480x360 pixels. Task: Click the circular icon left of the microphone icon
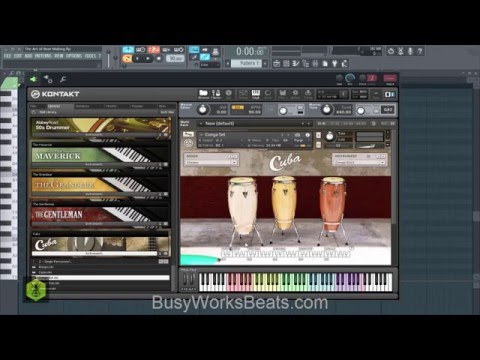pyautogui.click(x=391, y=51)
